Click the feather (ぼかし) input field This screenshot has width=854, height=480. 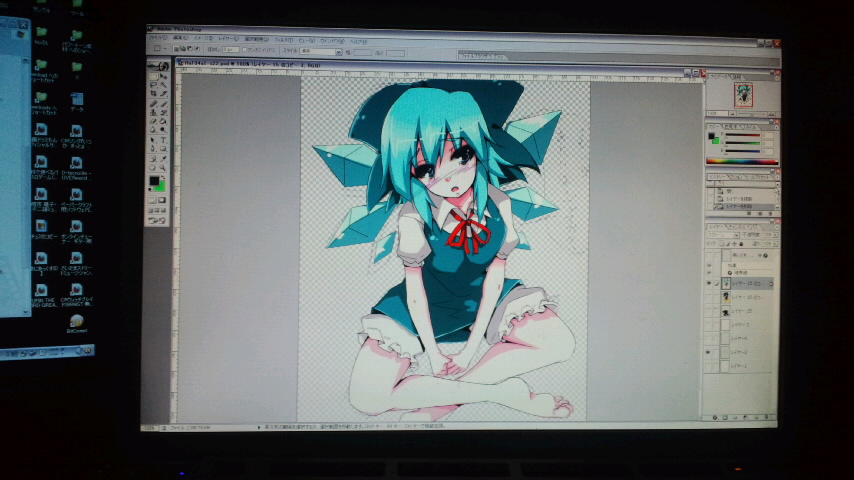point(231,50)
